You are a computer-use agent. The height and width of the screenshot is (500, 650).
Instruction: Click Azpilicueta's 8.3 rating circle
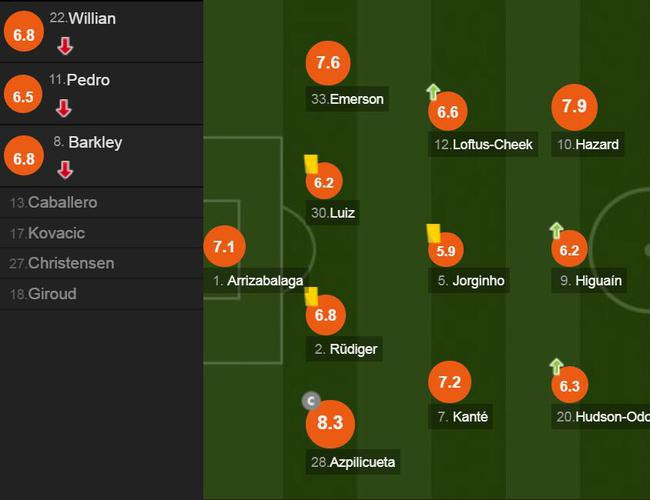click(330, 423)
